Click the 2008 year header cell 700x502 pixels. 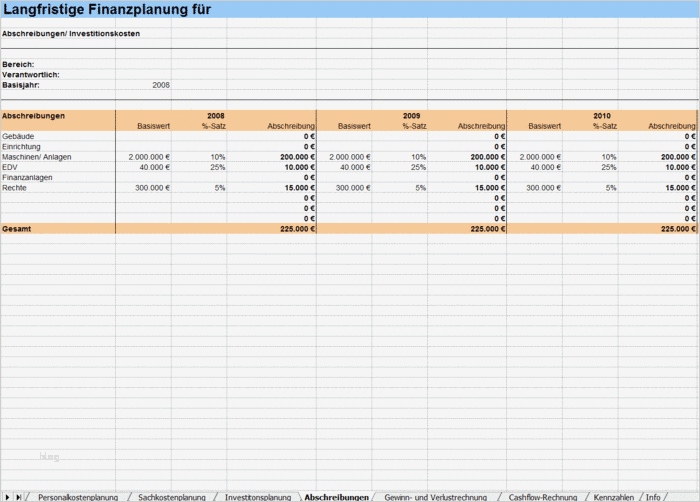click(x=216, y=116)
